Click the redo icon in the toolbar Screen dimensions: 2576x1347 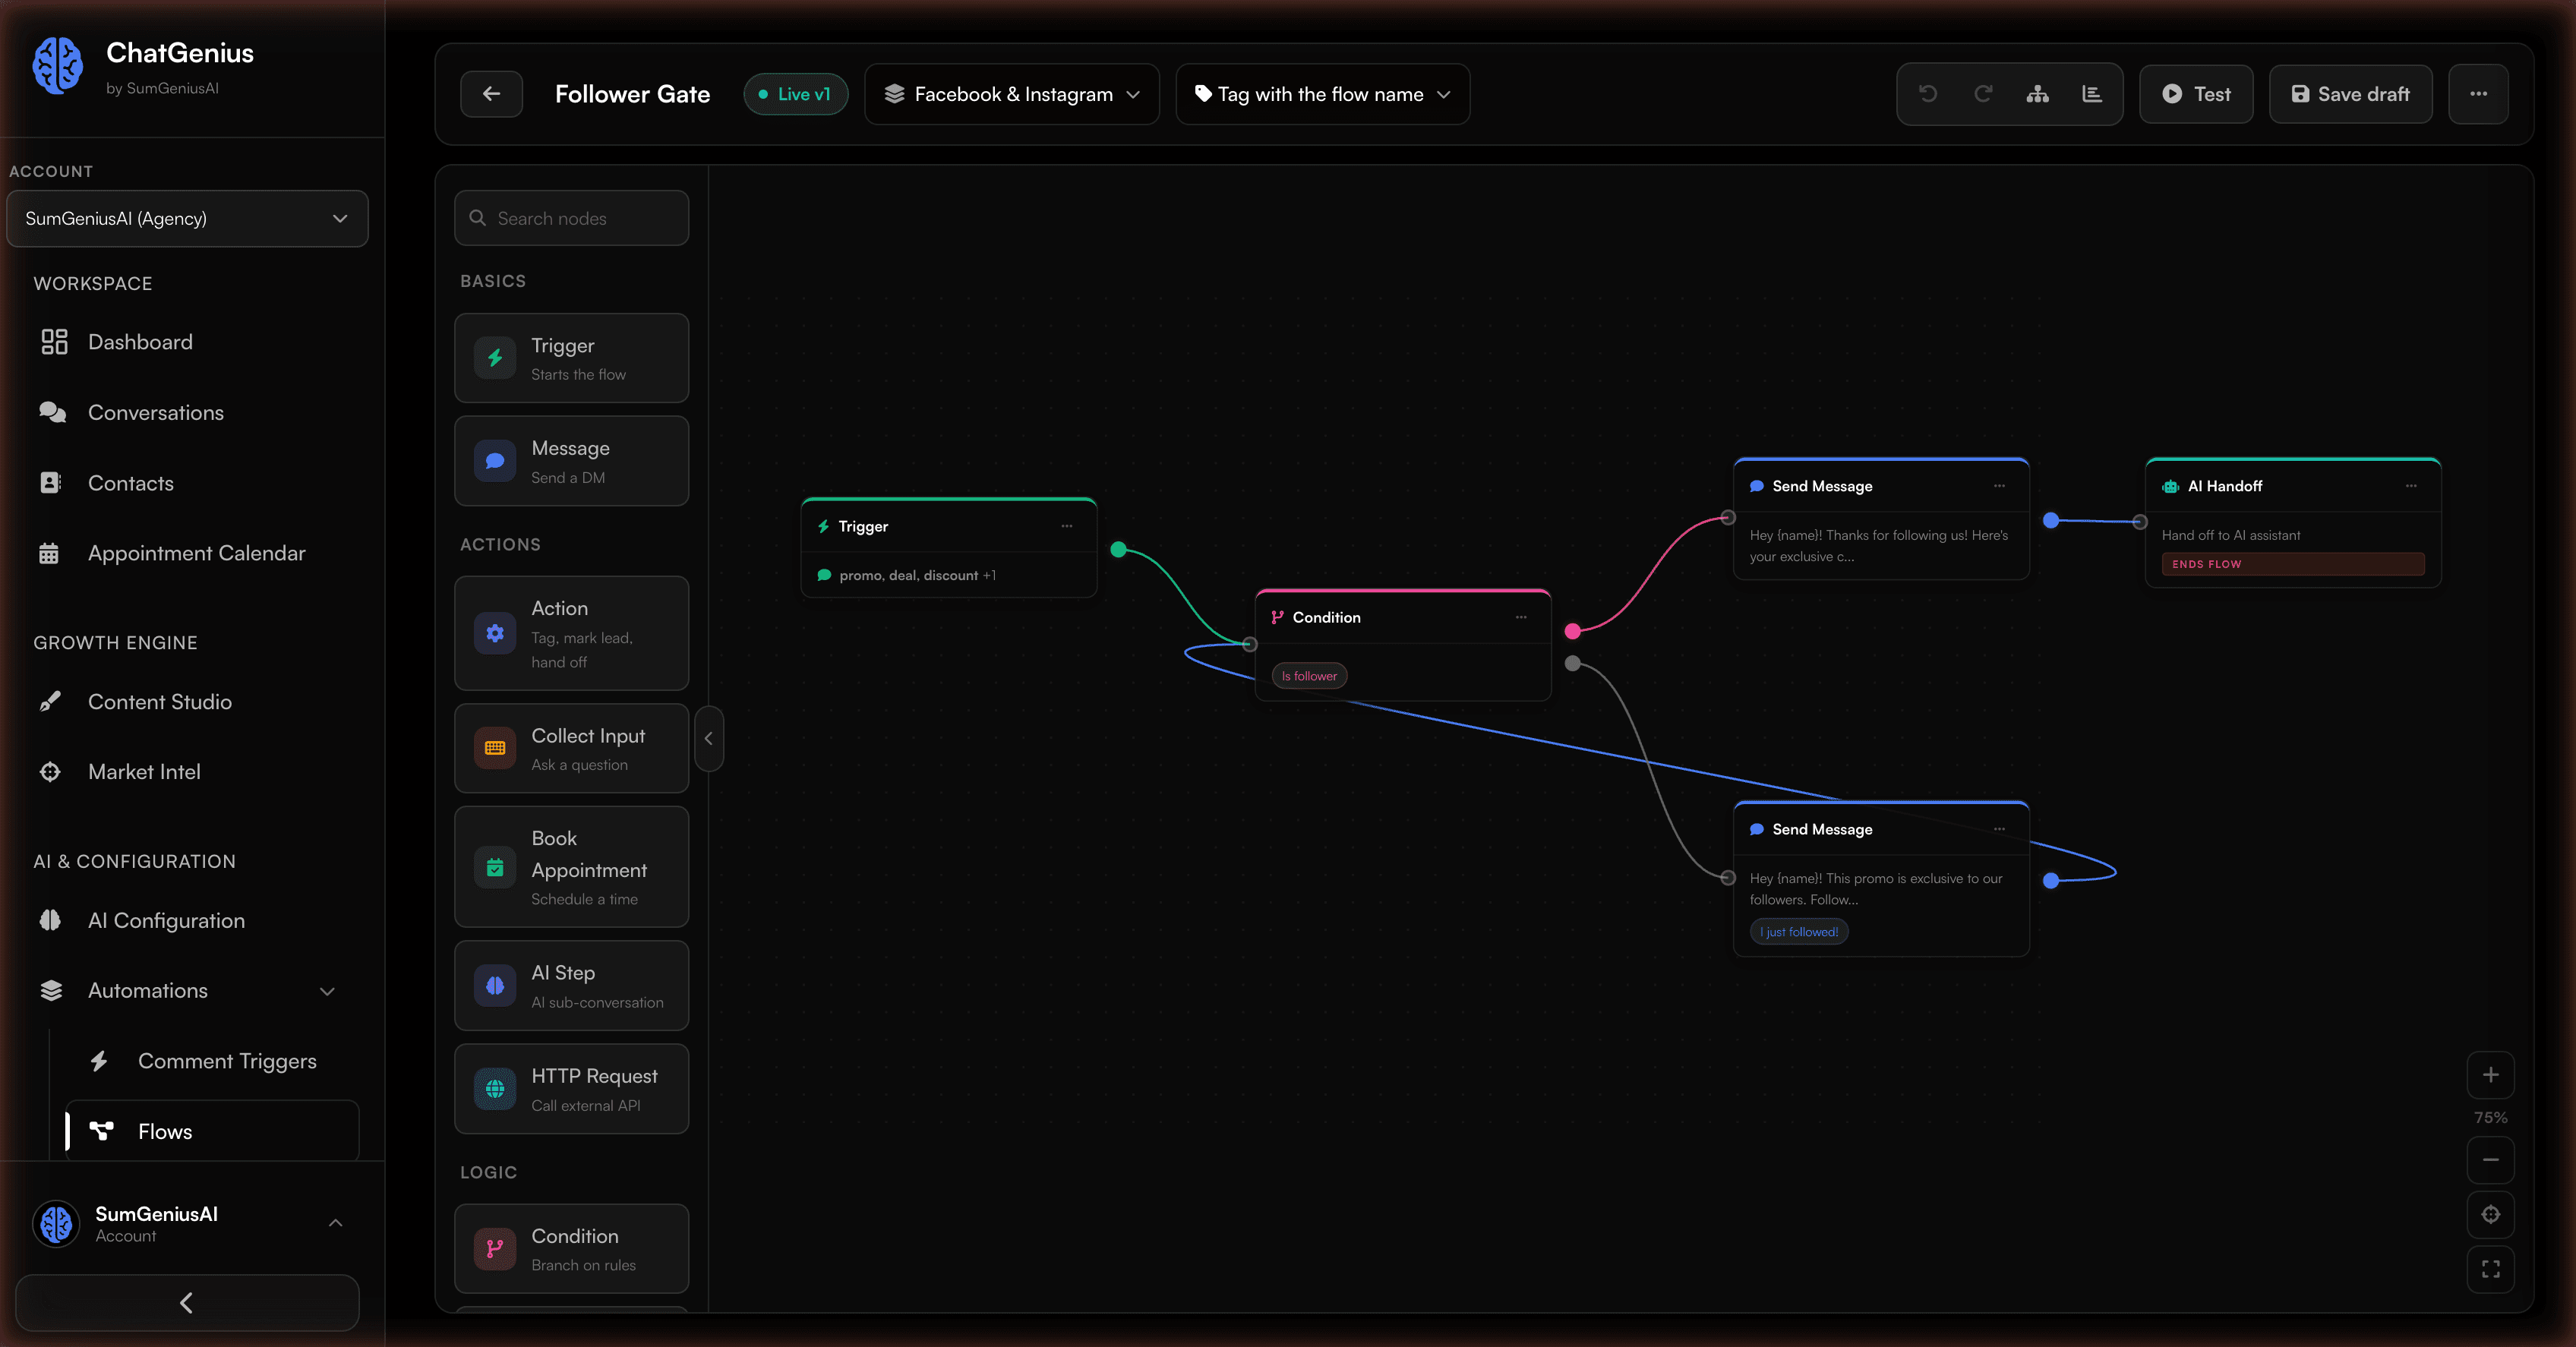(1983, 94)
